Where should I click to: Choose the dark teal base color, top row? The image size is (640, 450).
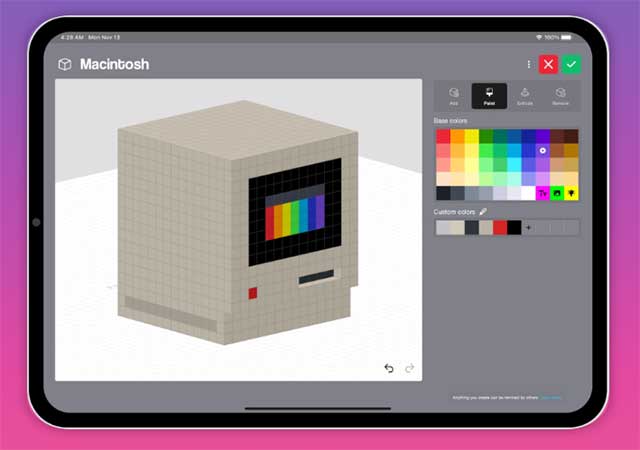500,136
